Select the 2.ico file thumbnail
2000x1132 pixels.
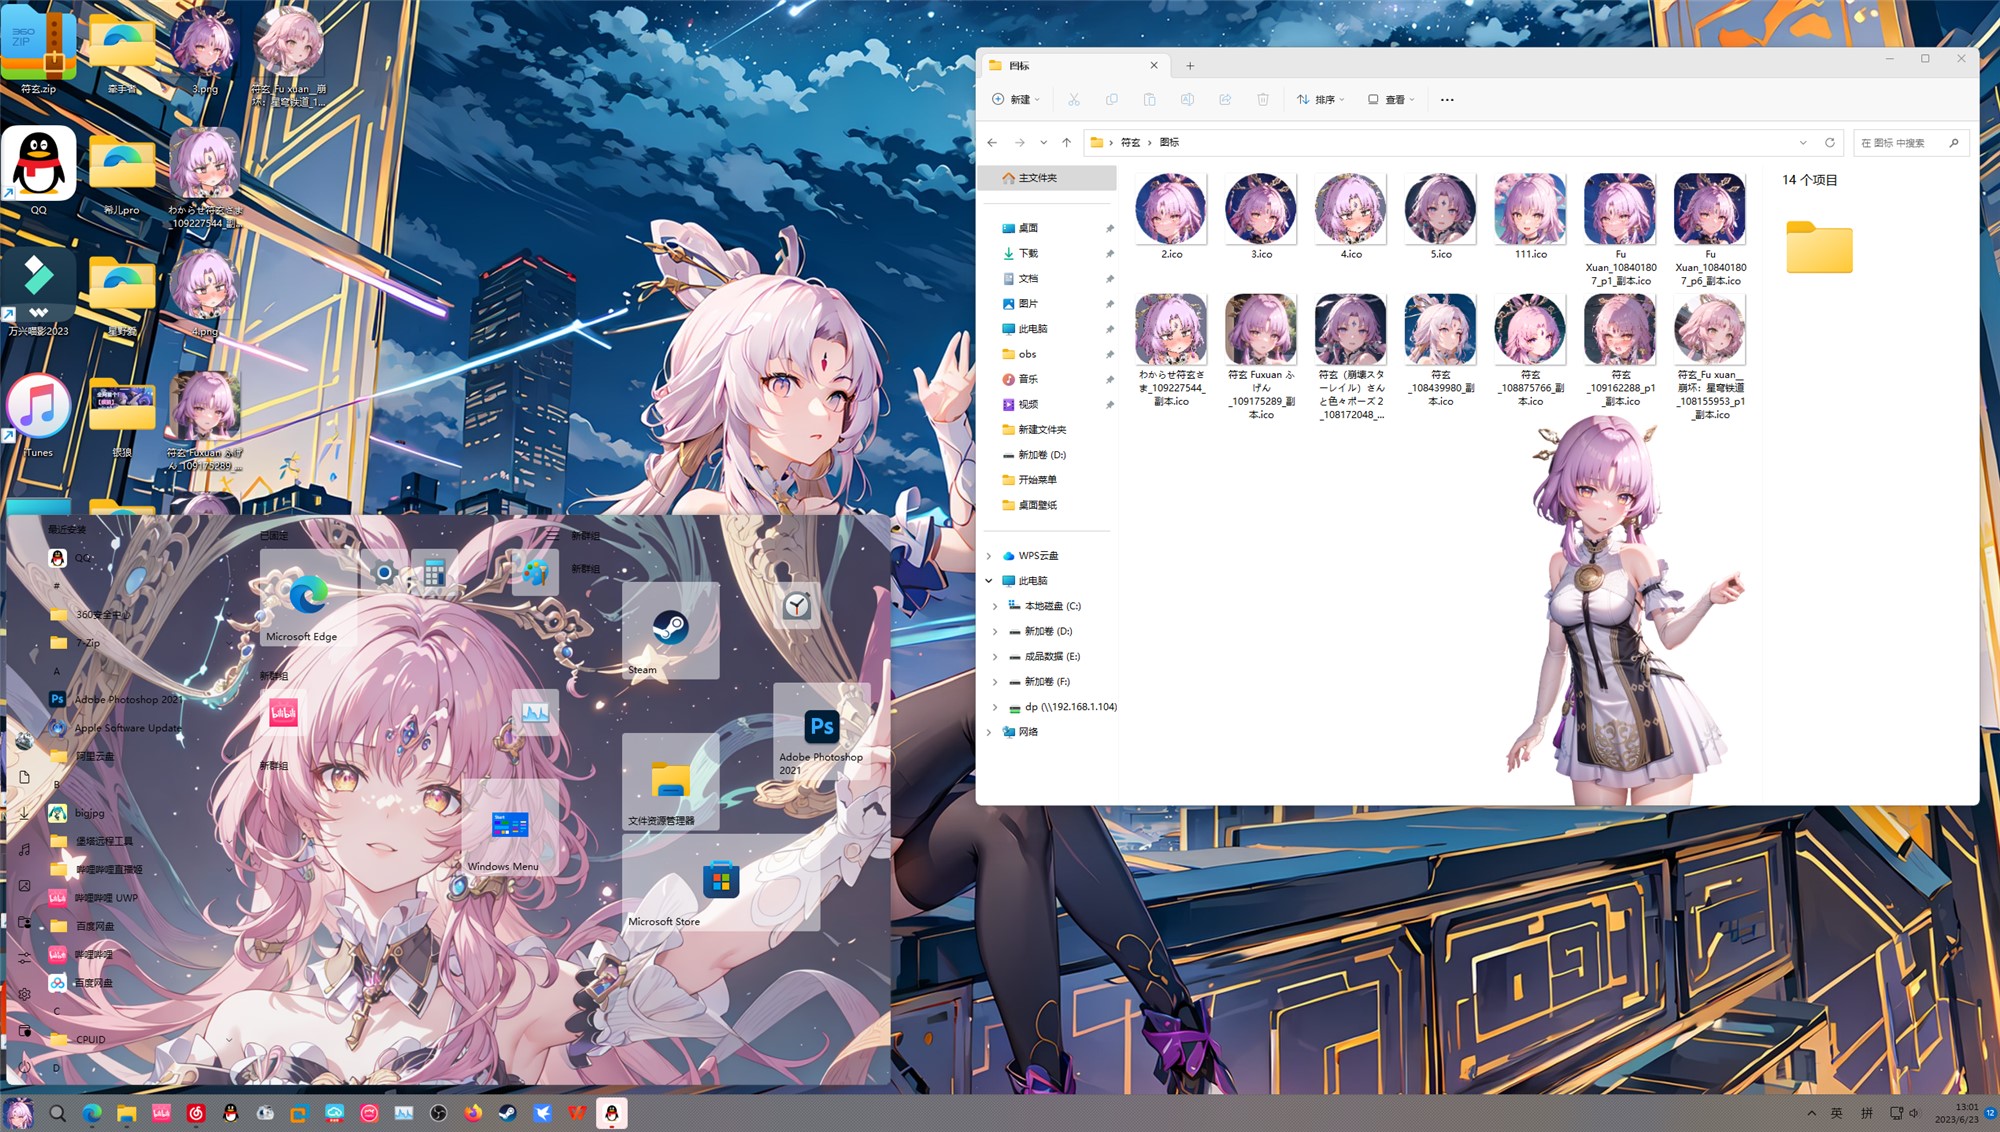(x=1171, y=210)
